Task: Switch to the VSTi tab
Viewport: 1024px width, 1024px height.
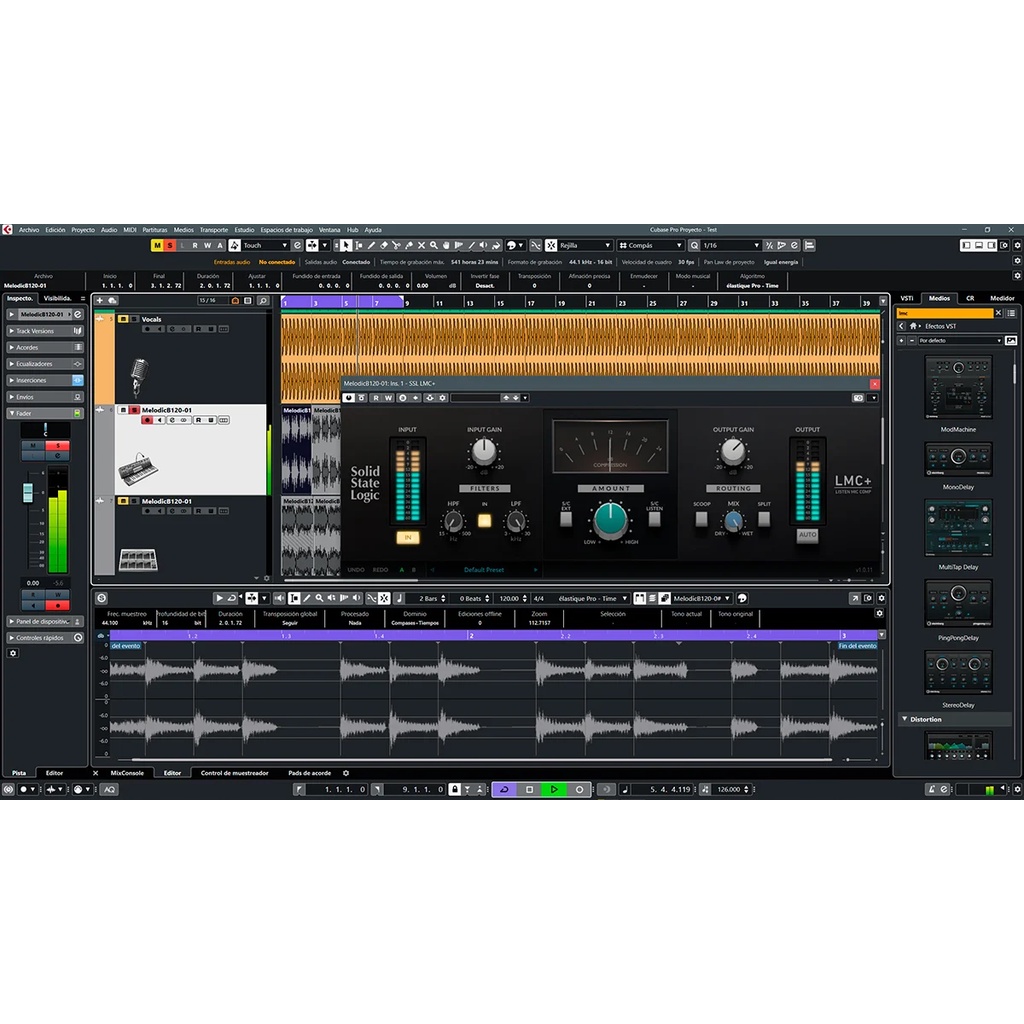Action: (x=907, y=298)
